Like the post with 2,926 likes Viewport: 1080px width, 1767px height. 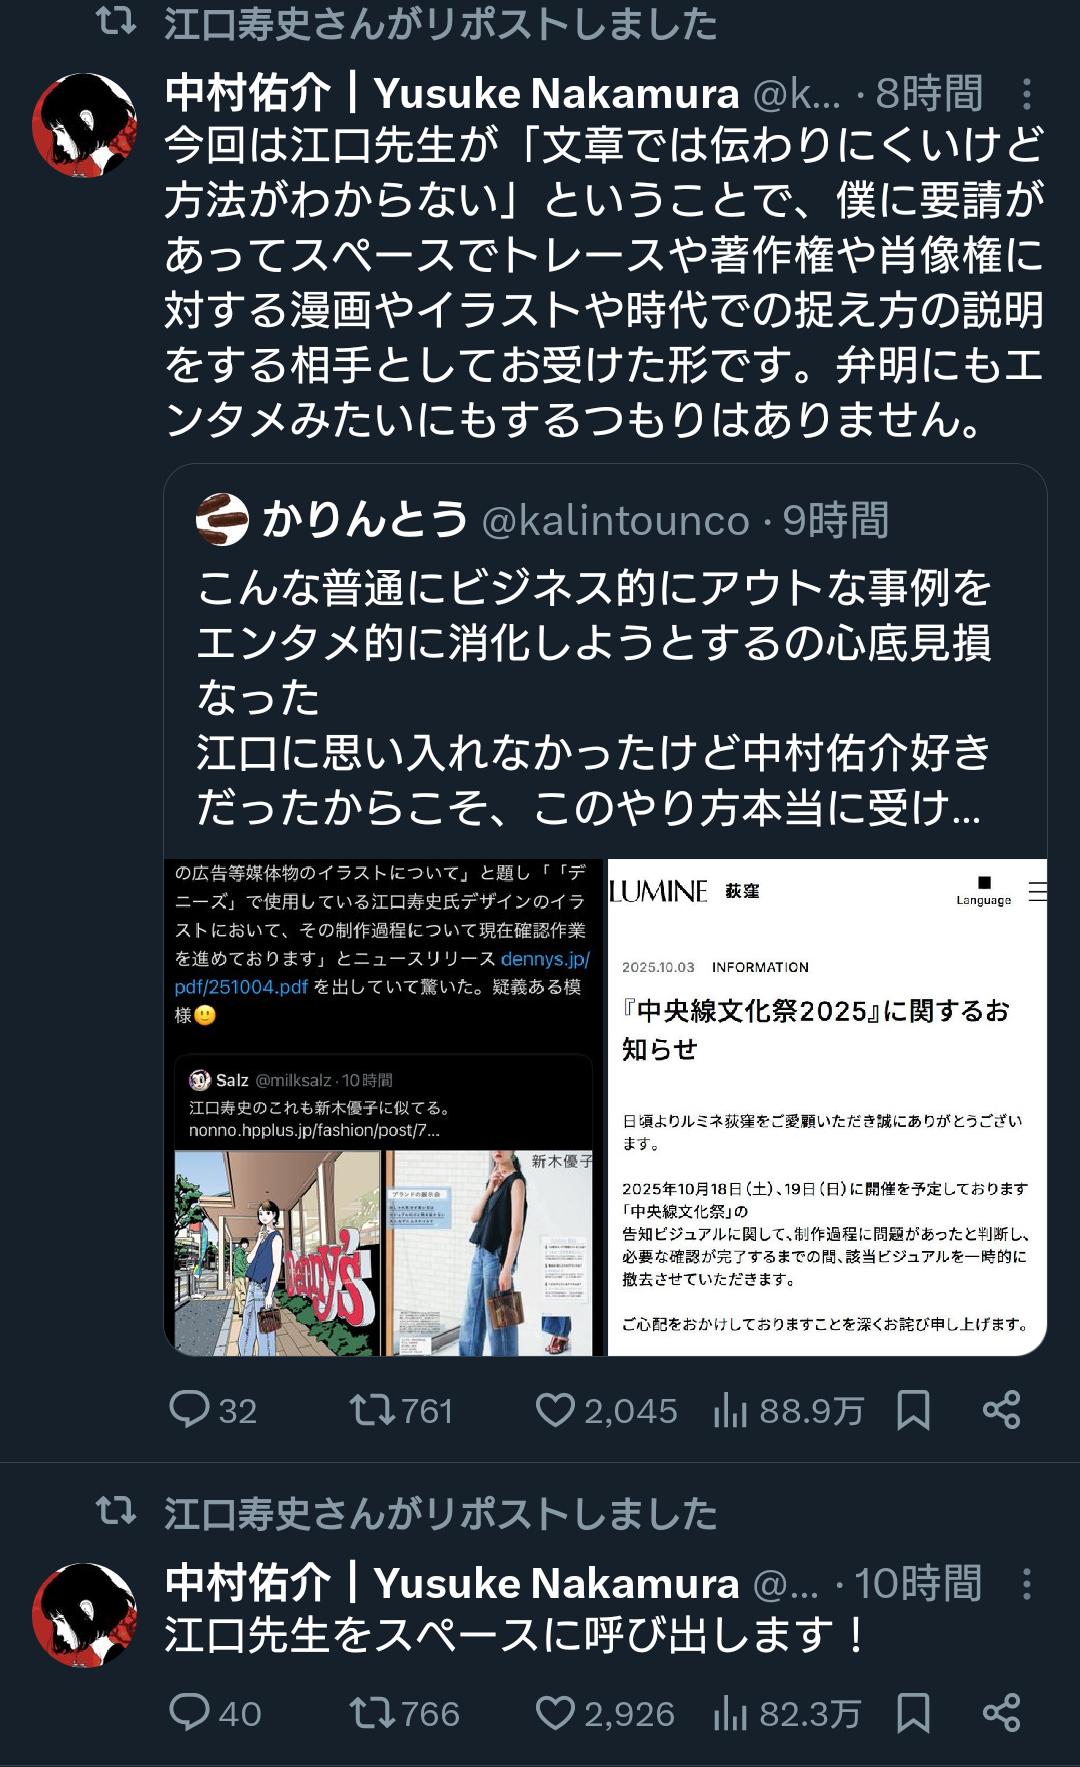pos(555,1714)
